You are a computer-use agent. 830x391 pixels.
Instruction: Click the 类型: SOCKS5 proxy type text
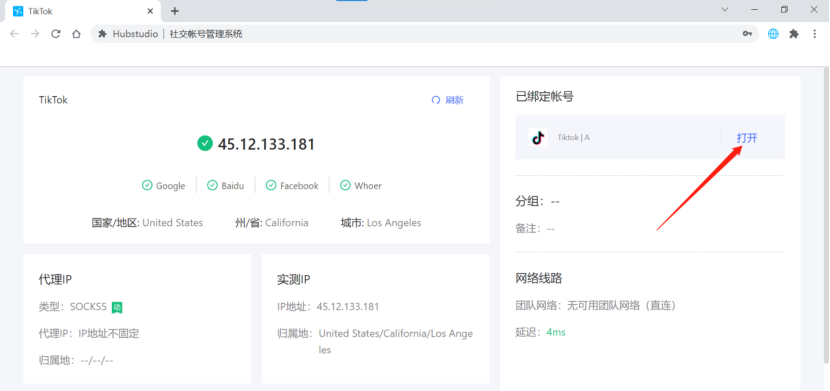73,306
